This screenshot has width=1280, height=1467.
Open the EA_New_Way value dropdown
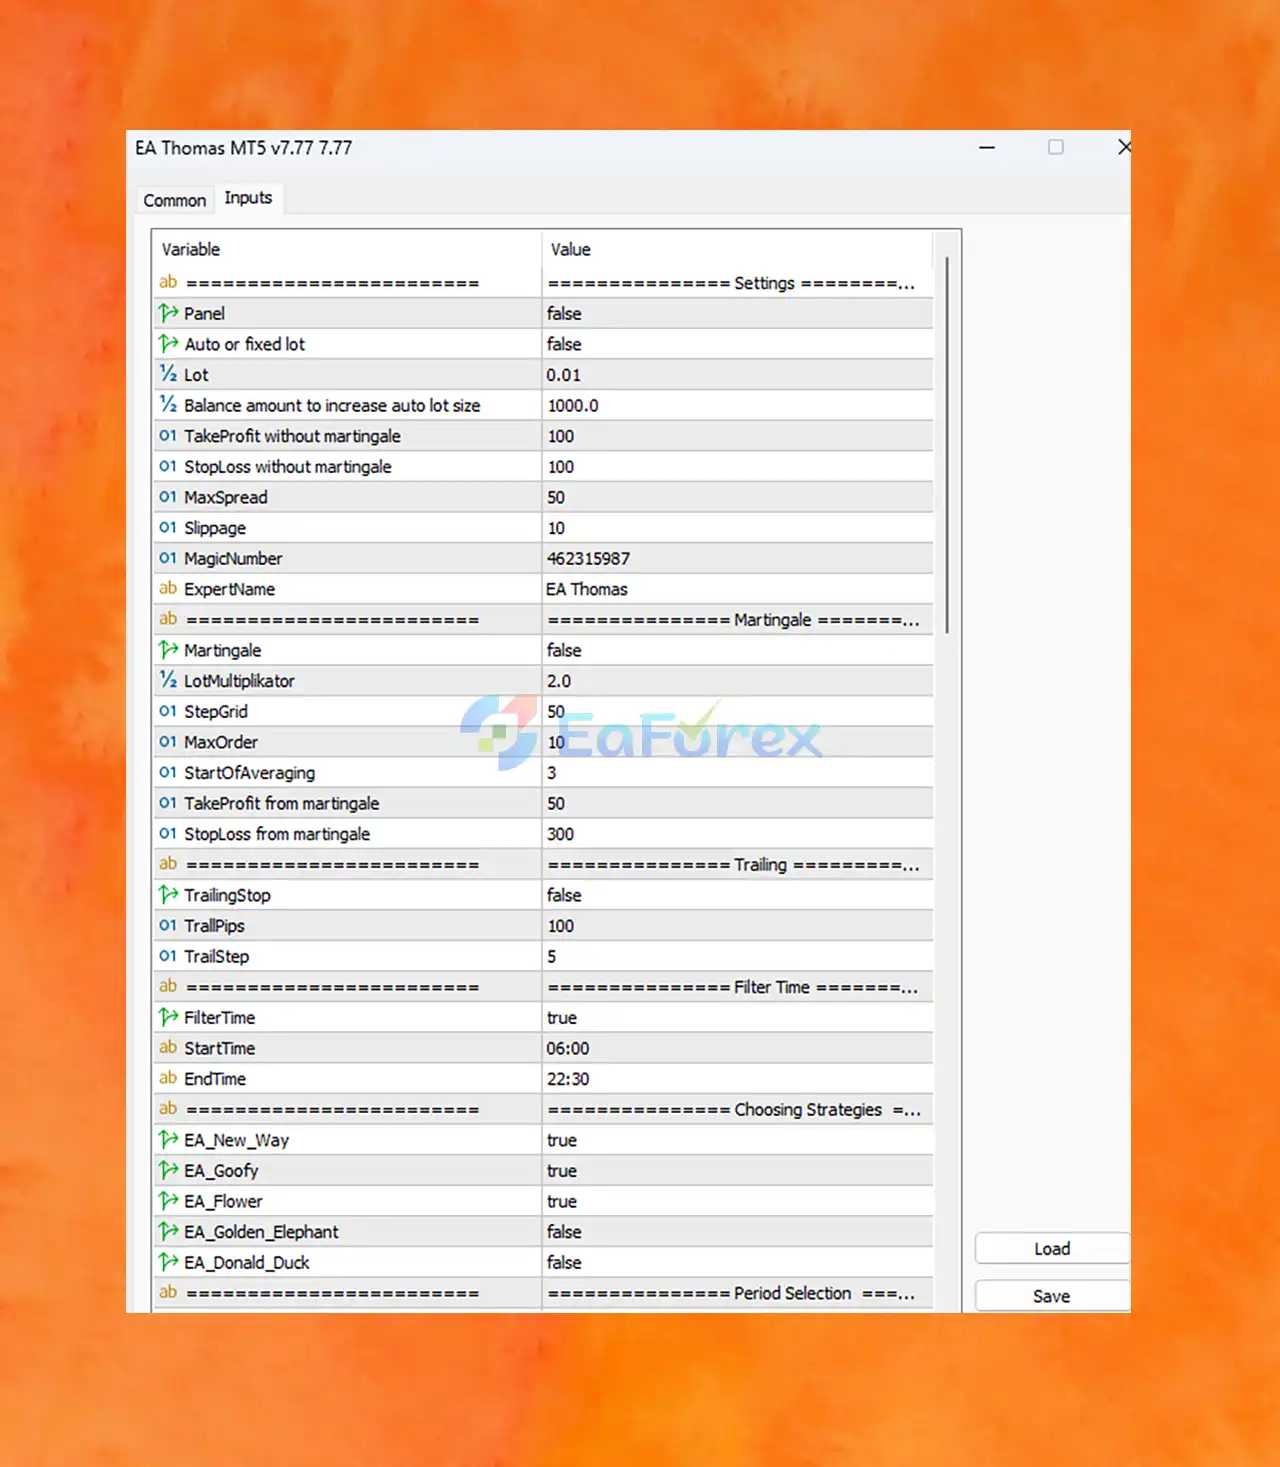click(738, 1140)
